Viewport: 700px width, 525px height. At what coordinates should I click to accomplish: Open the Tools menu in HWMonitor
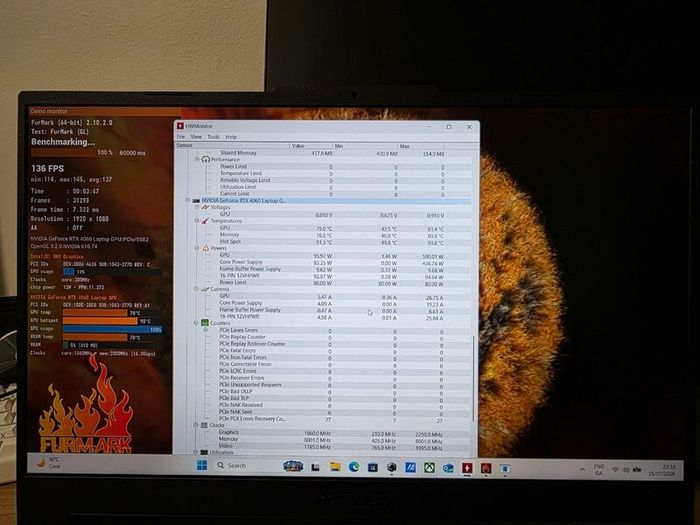tap(213, 137)
